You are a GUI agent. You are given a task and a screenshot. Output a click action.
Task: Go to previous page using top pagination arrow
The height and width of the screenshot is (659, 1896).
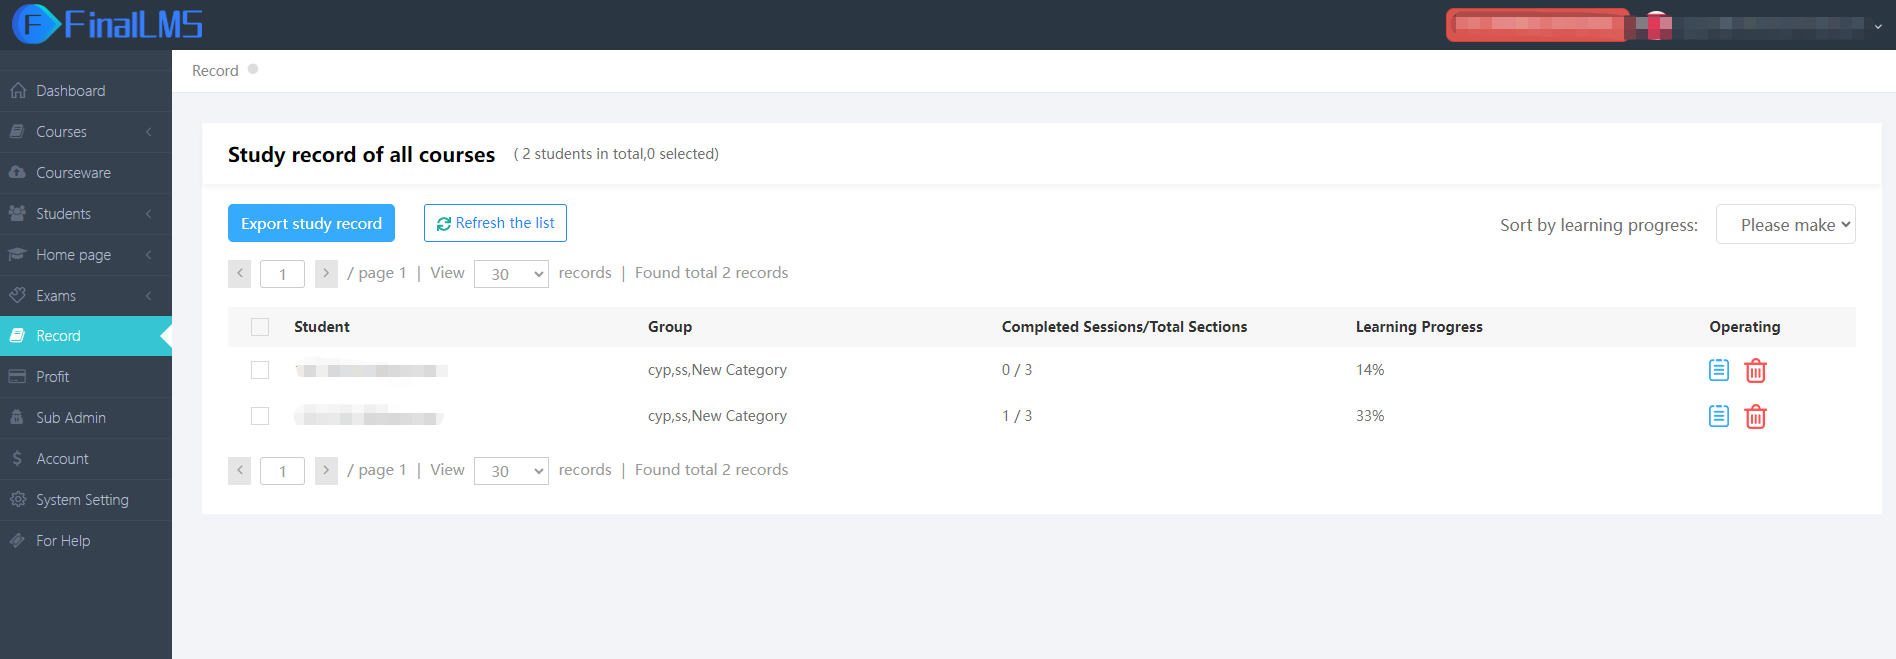(x=239, y=274)
